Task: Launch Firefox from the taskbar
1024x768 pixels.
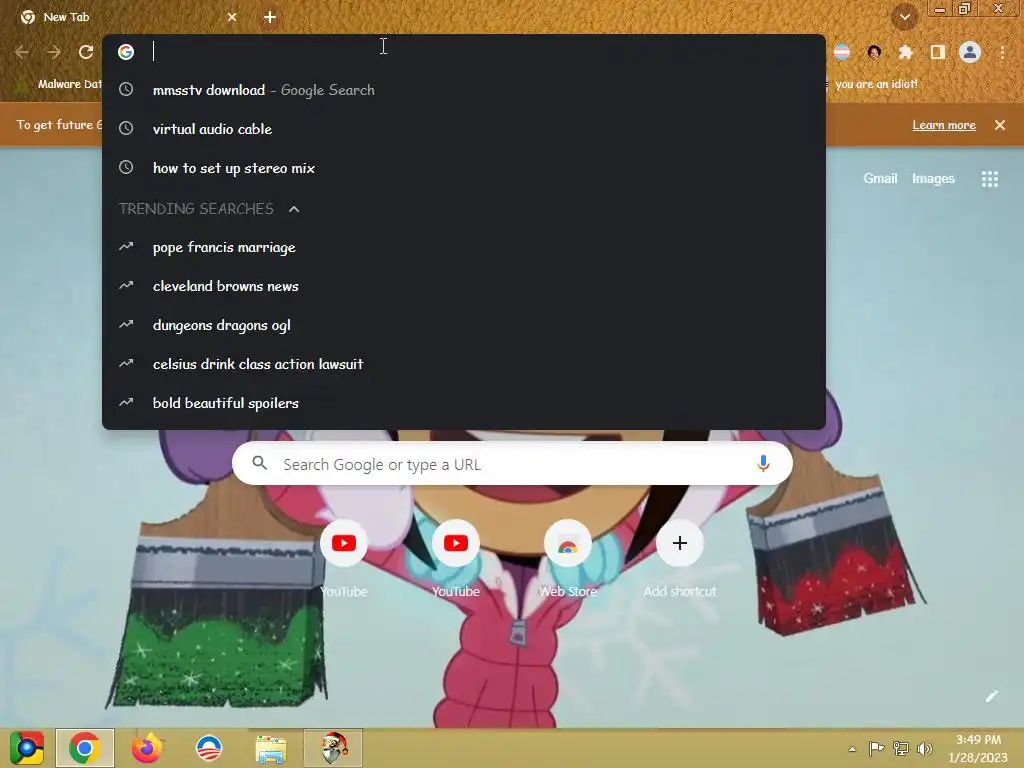Action: tap(147, 748)
